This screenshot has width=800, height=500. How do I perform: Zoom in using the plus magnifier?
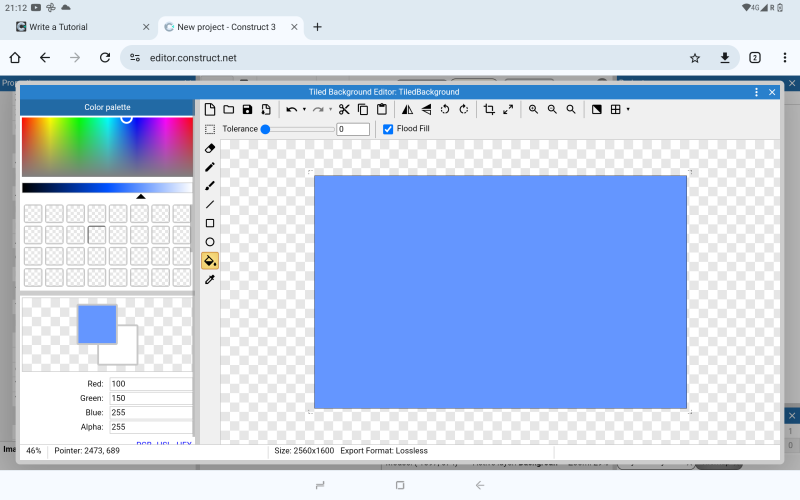point(533,109)
